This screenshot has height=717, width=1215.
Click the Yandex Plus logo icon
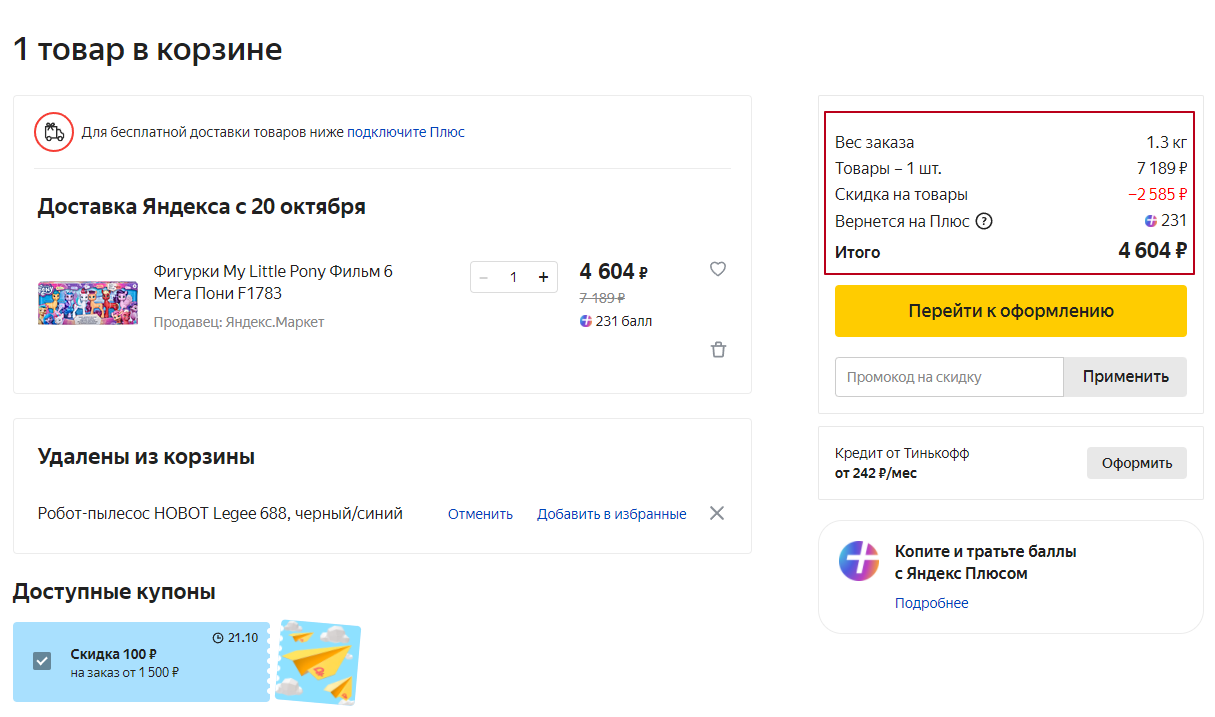tap(859, 561)
